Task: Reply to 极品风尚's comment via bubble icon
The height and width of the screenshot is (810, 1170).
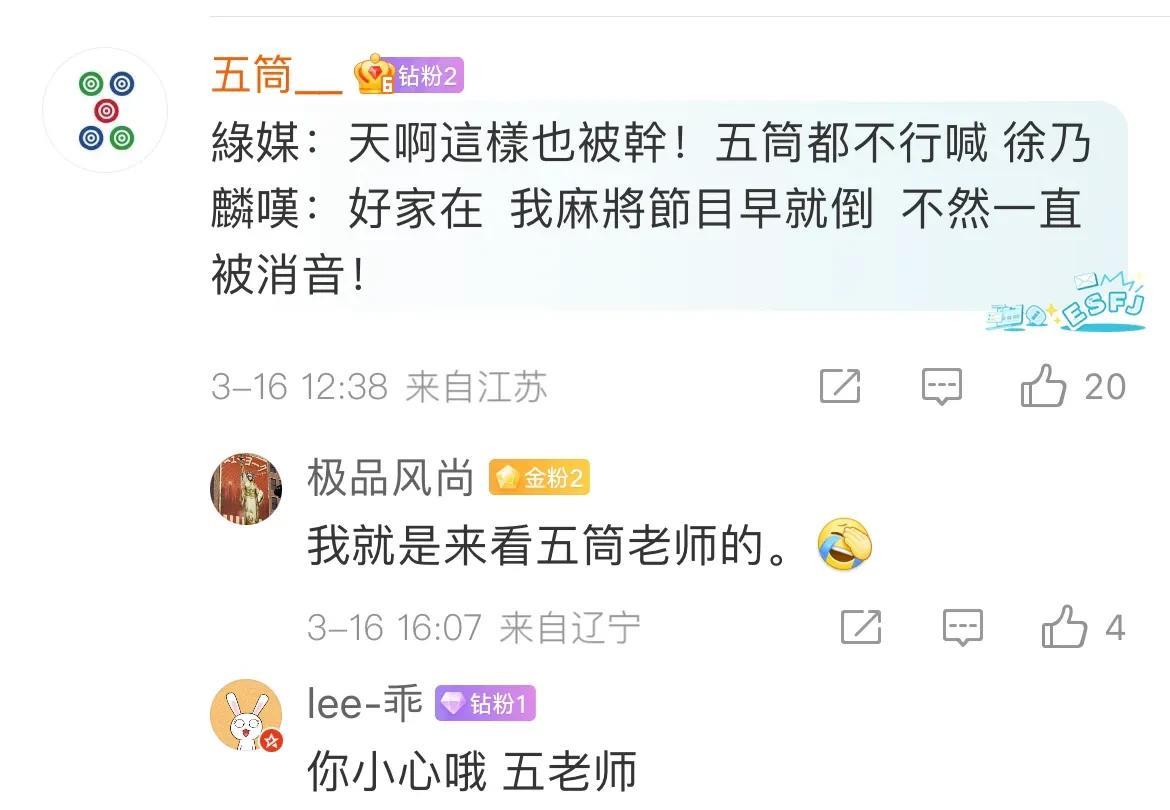Action: click(963, 627)
